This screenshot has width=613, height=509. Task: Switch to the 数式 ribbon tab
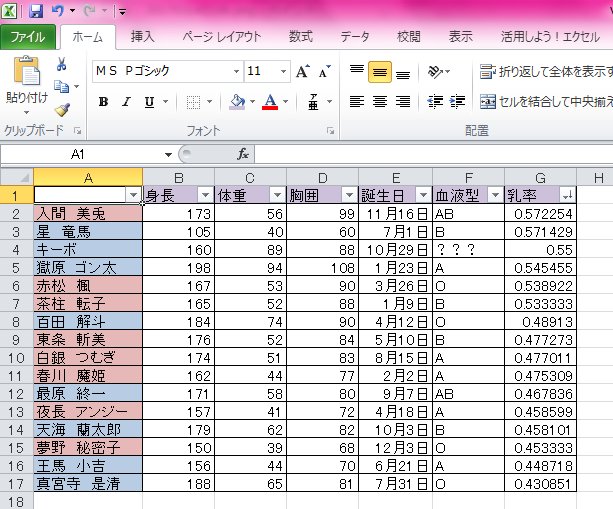coord(300,37)
